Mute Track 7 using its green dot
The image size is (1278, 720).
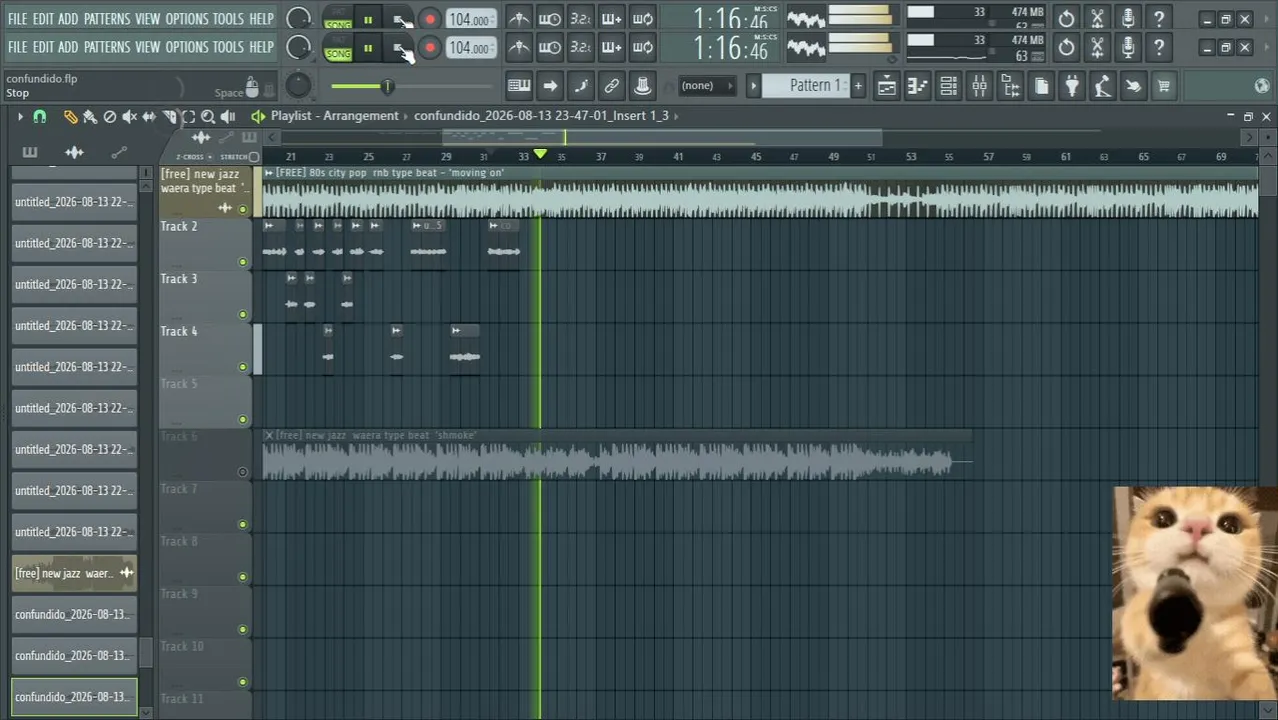click(243, 524)
